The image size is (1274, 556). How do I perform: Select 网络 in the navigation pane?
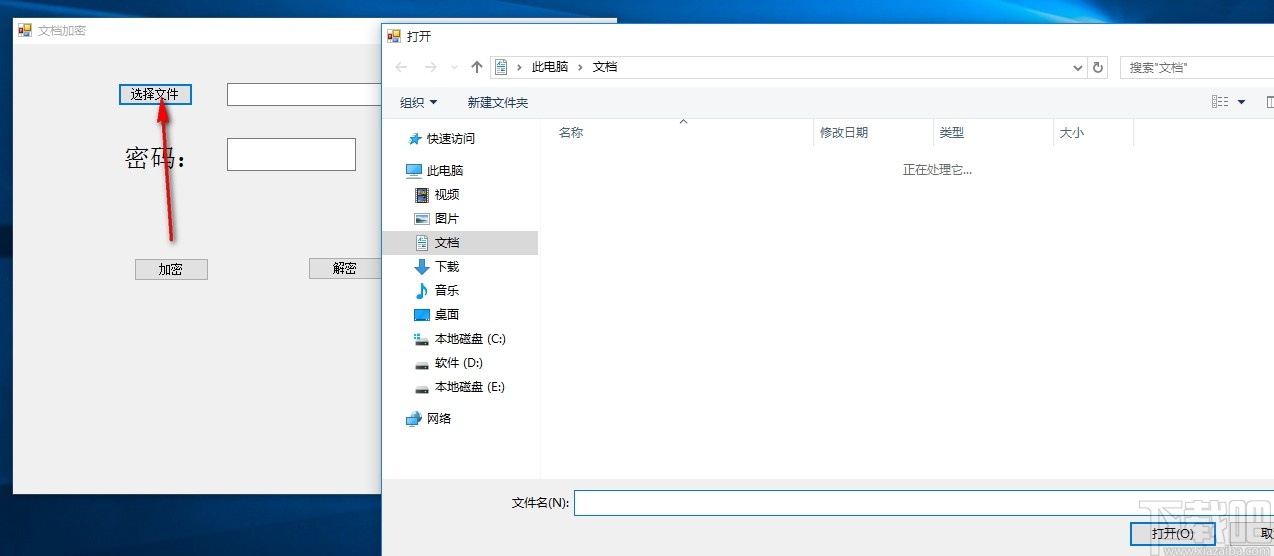(x=439, y=418)
